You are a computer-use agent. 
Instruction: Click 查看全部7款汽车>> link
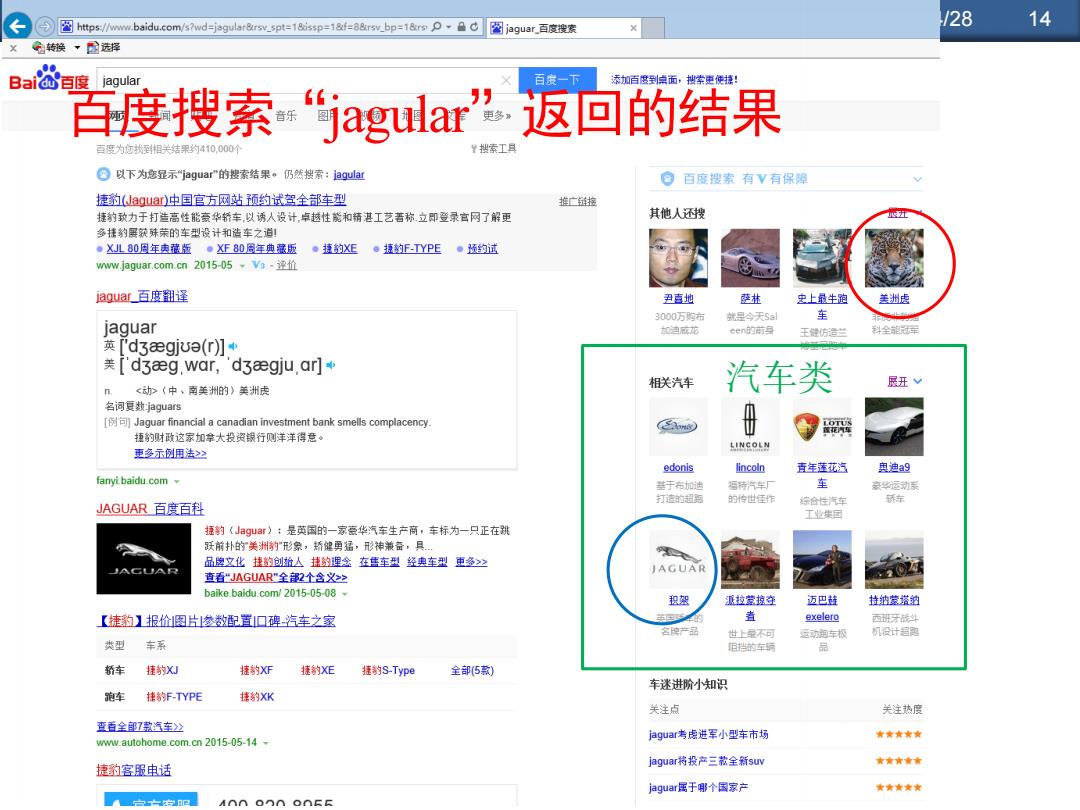[x=140, y=727]
